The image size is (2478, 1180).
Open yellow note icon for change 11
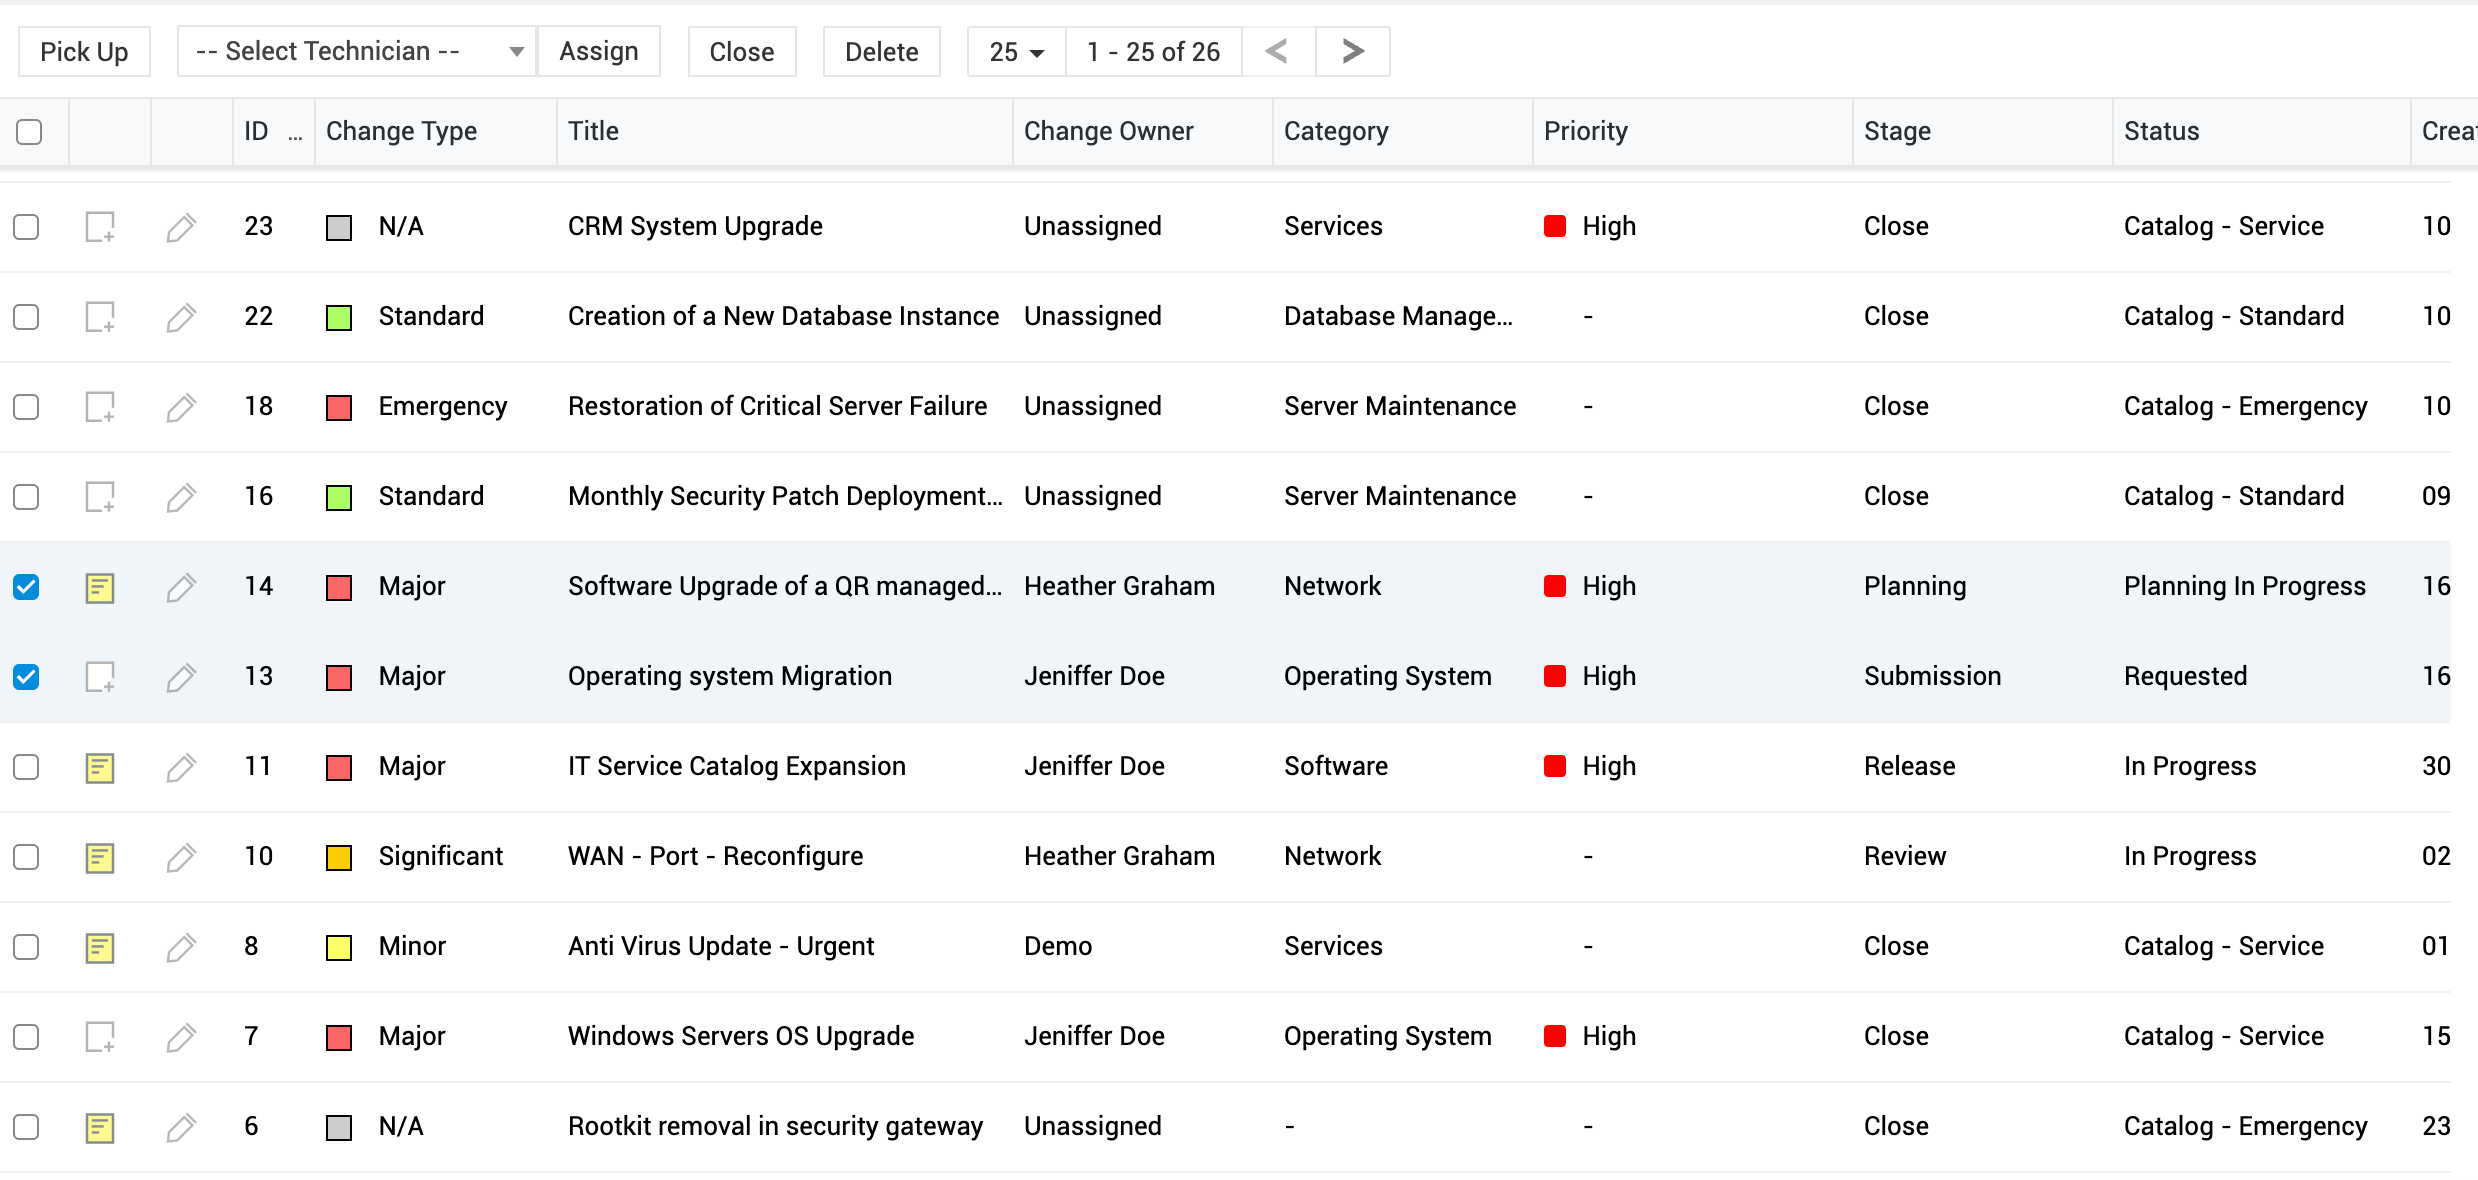[100, 767]
